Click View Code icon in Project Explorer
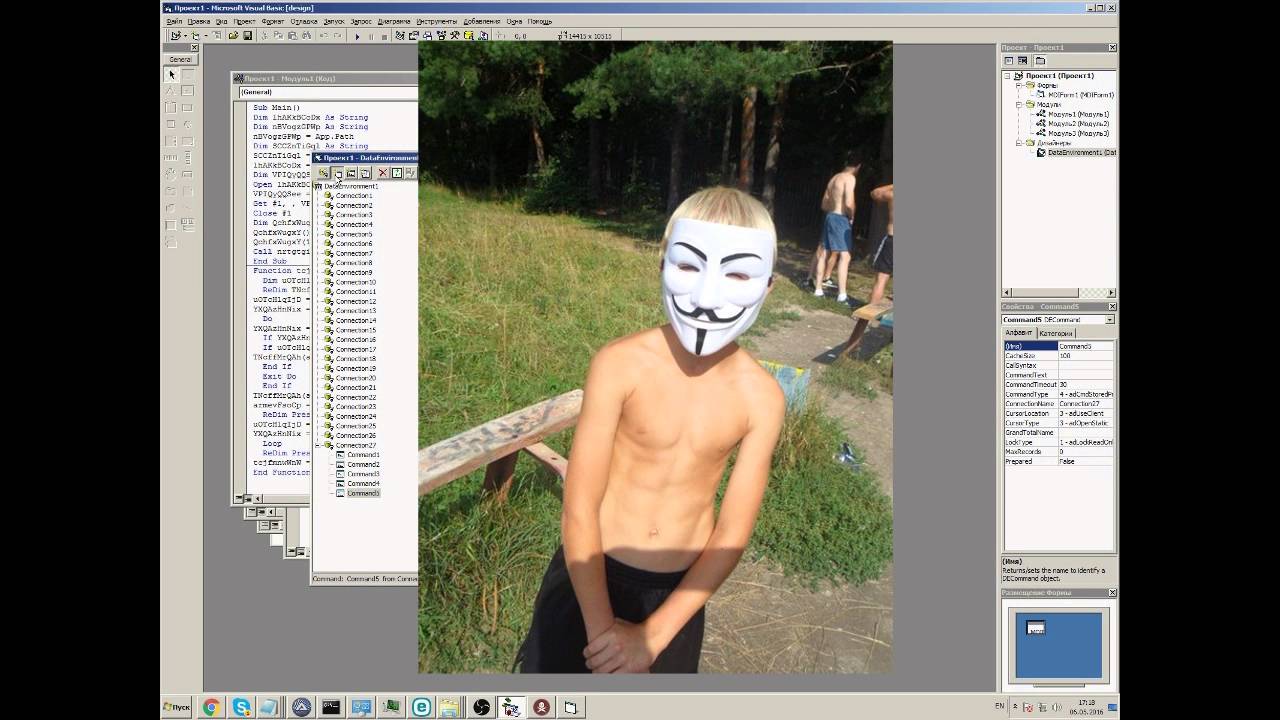 [1009, 61]
